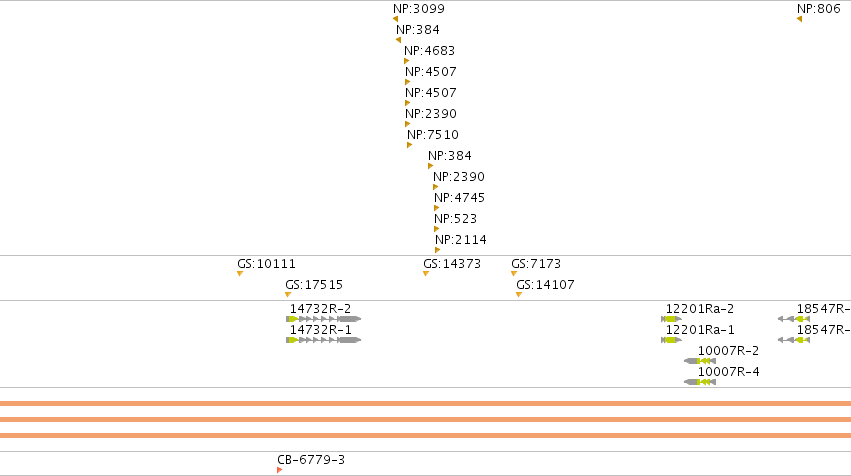
Task: Click the NP:523 feature label
Action: (455, 219)
